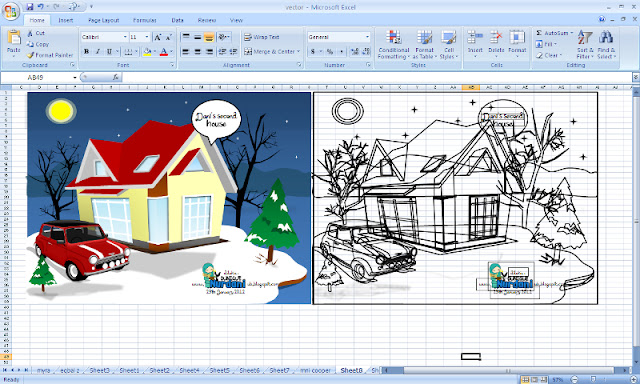Open the borders dropdown arrow

(x=136, y=51)
